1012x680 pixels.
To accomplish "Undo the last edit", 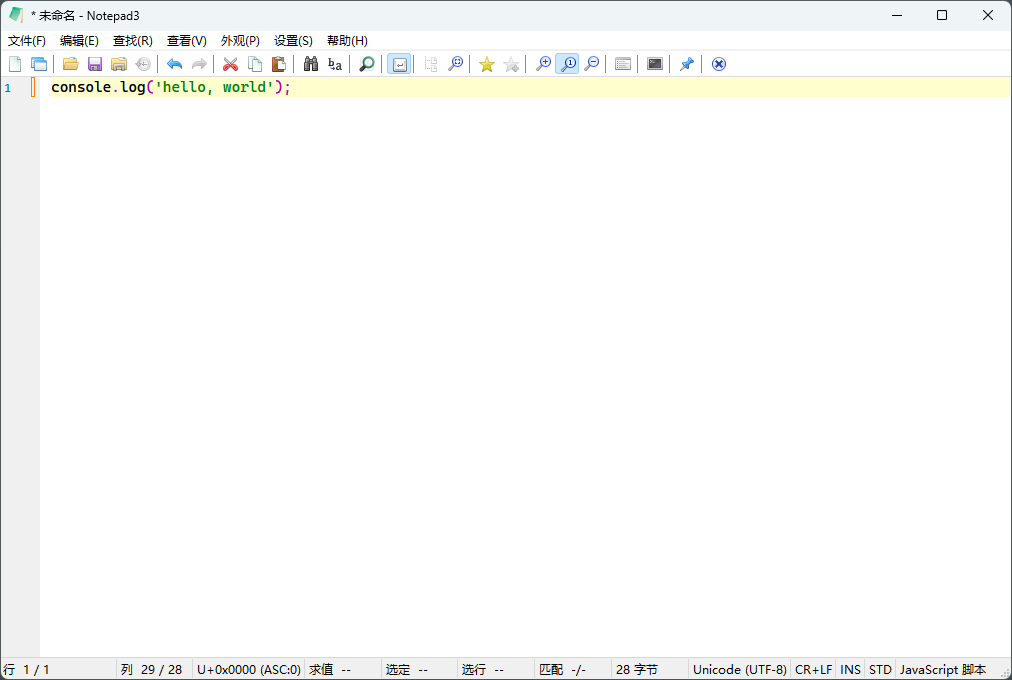I will [174, 64].
